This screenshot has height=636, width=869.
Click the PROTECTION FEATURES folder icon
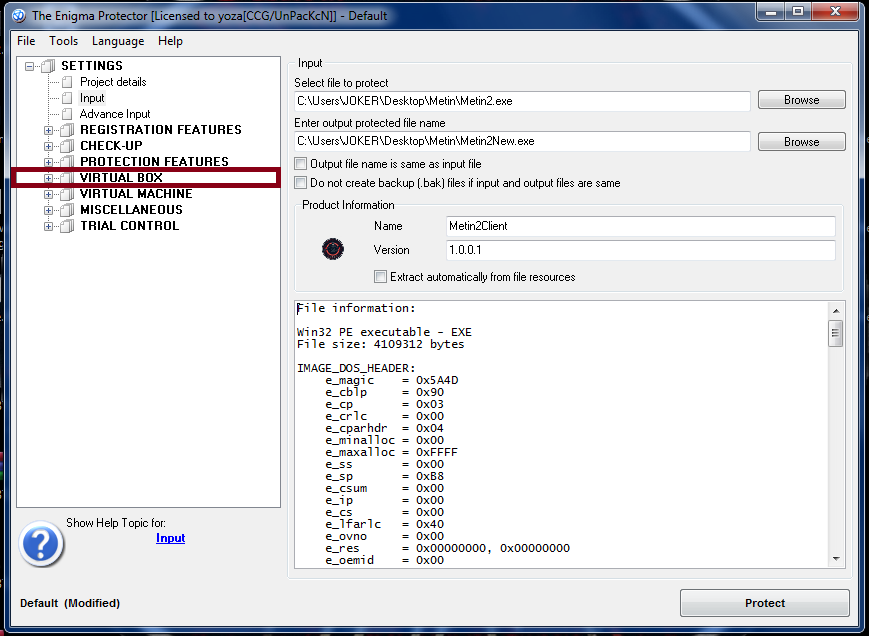[x=67, y=162]
